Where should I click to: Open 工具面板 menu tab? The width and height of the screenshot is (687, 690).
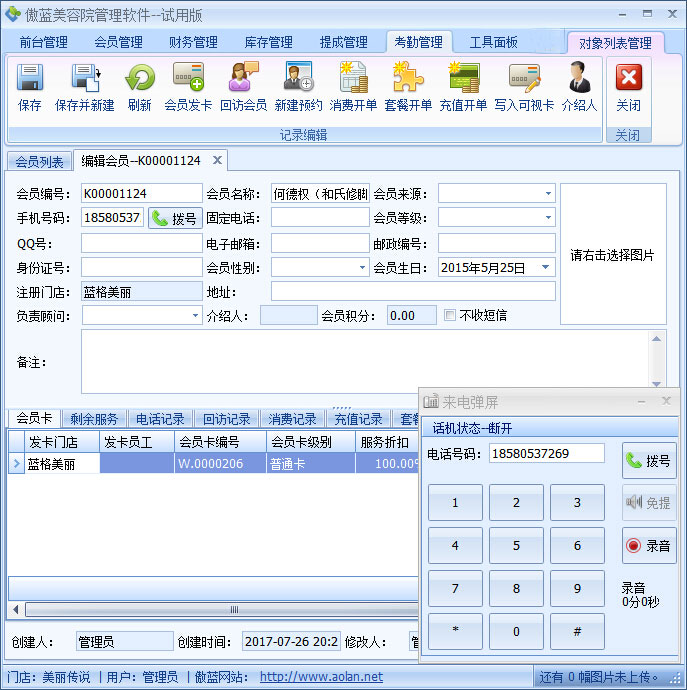click(x=493, y=42)
